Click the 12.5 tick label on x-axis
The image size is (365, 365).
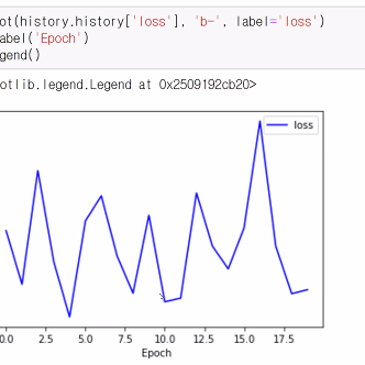[204, 339]
